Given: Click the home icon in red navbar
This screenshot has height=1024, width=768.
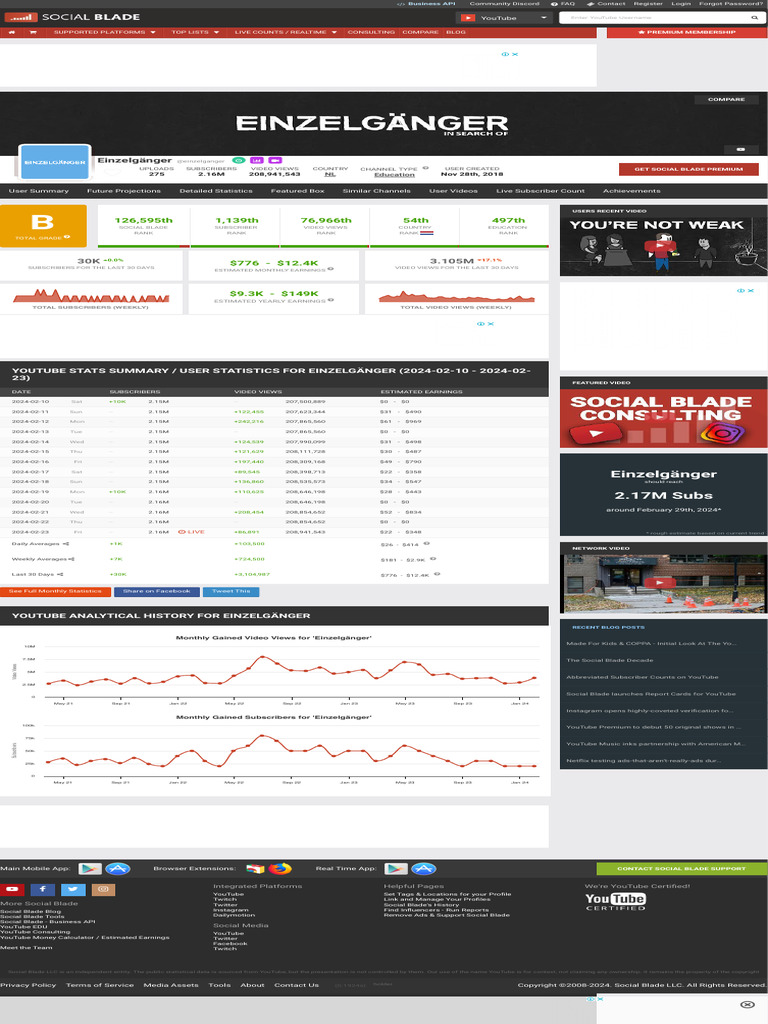Looking at the screenshot, I should pyautogui.click(x=12, y=32).
